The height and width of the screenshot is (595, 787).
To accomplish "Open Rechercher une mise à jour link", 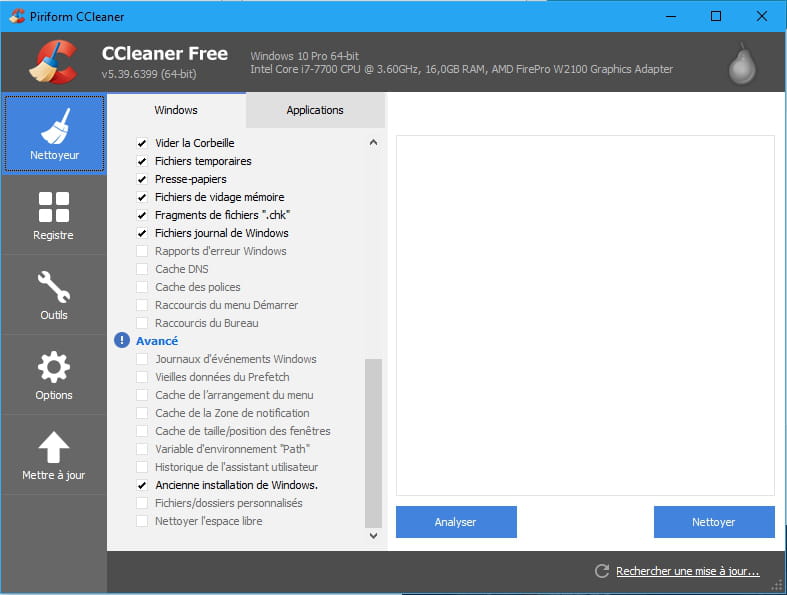I will tap(688, 571).
